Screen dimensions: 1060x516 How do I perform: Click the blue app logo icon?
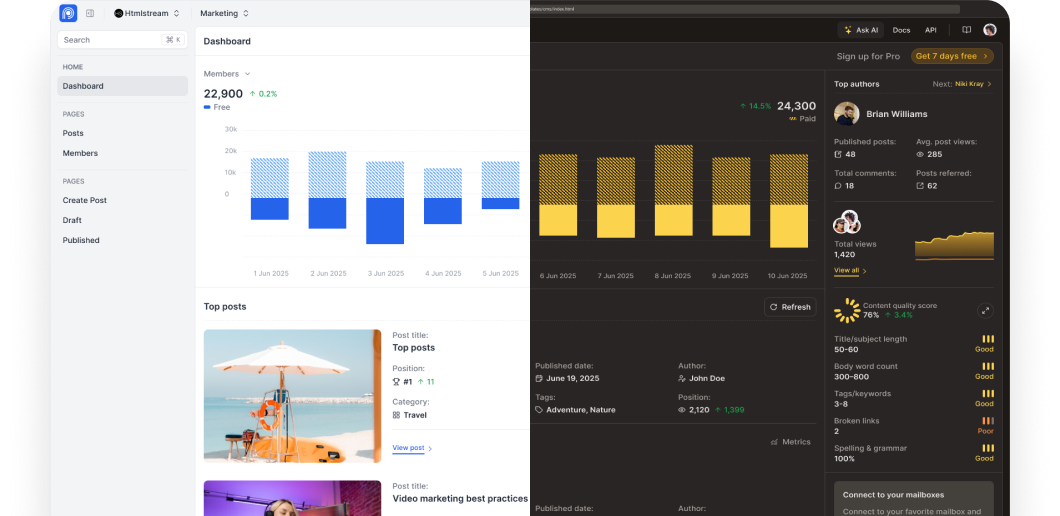pos(68,13)
